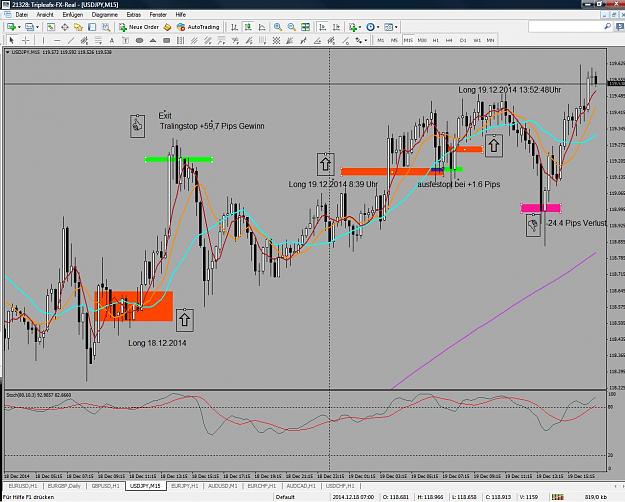Image resolution: width=625 pixels, height=502 pixels.
Task: Open the Strategy Tester magnifier icon
Action: pyautogui.click(x=106, y=27)
